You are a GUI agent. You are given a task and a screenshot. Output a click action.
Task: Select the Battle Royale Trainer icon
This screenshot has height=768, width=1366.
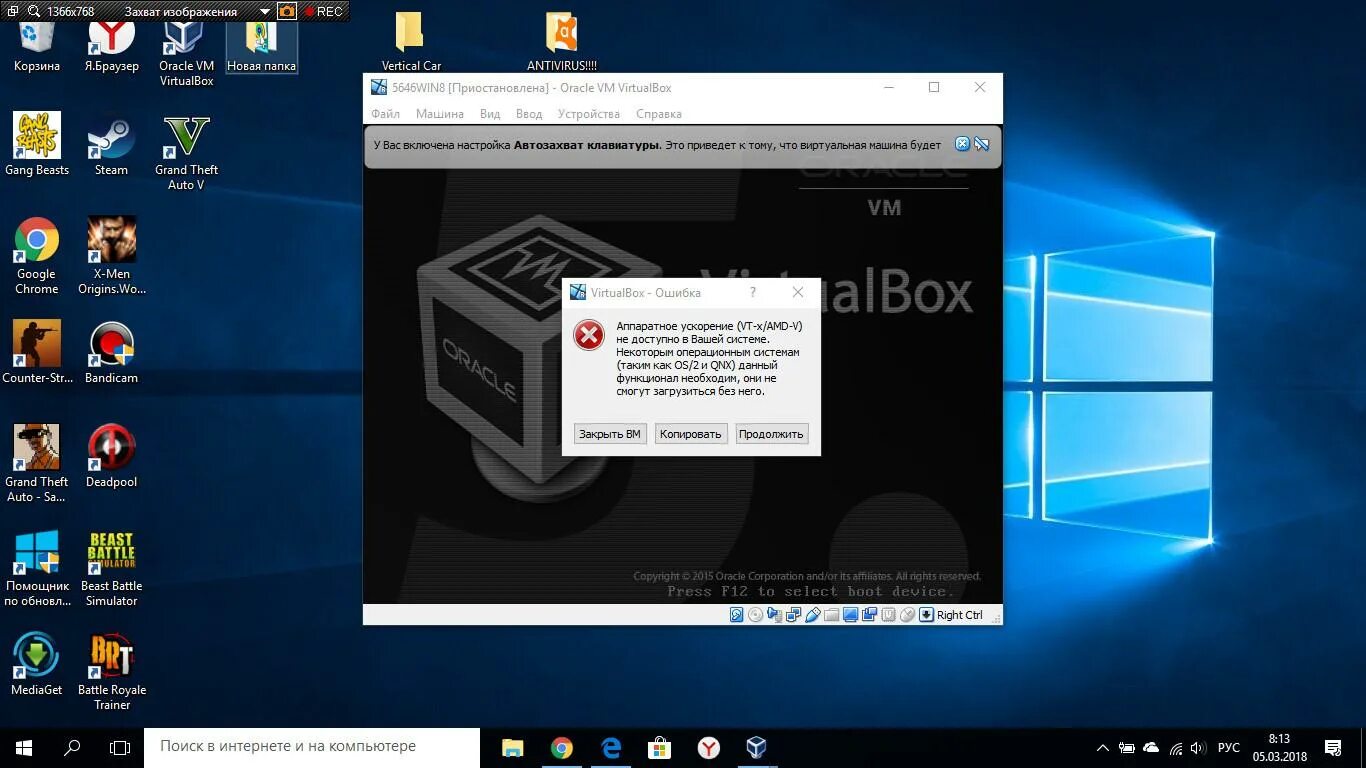(x=112, y=672)
